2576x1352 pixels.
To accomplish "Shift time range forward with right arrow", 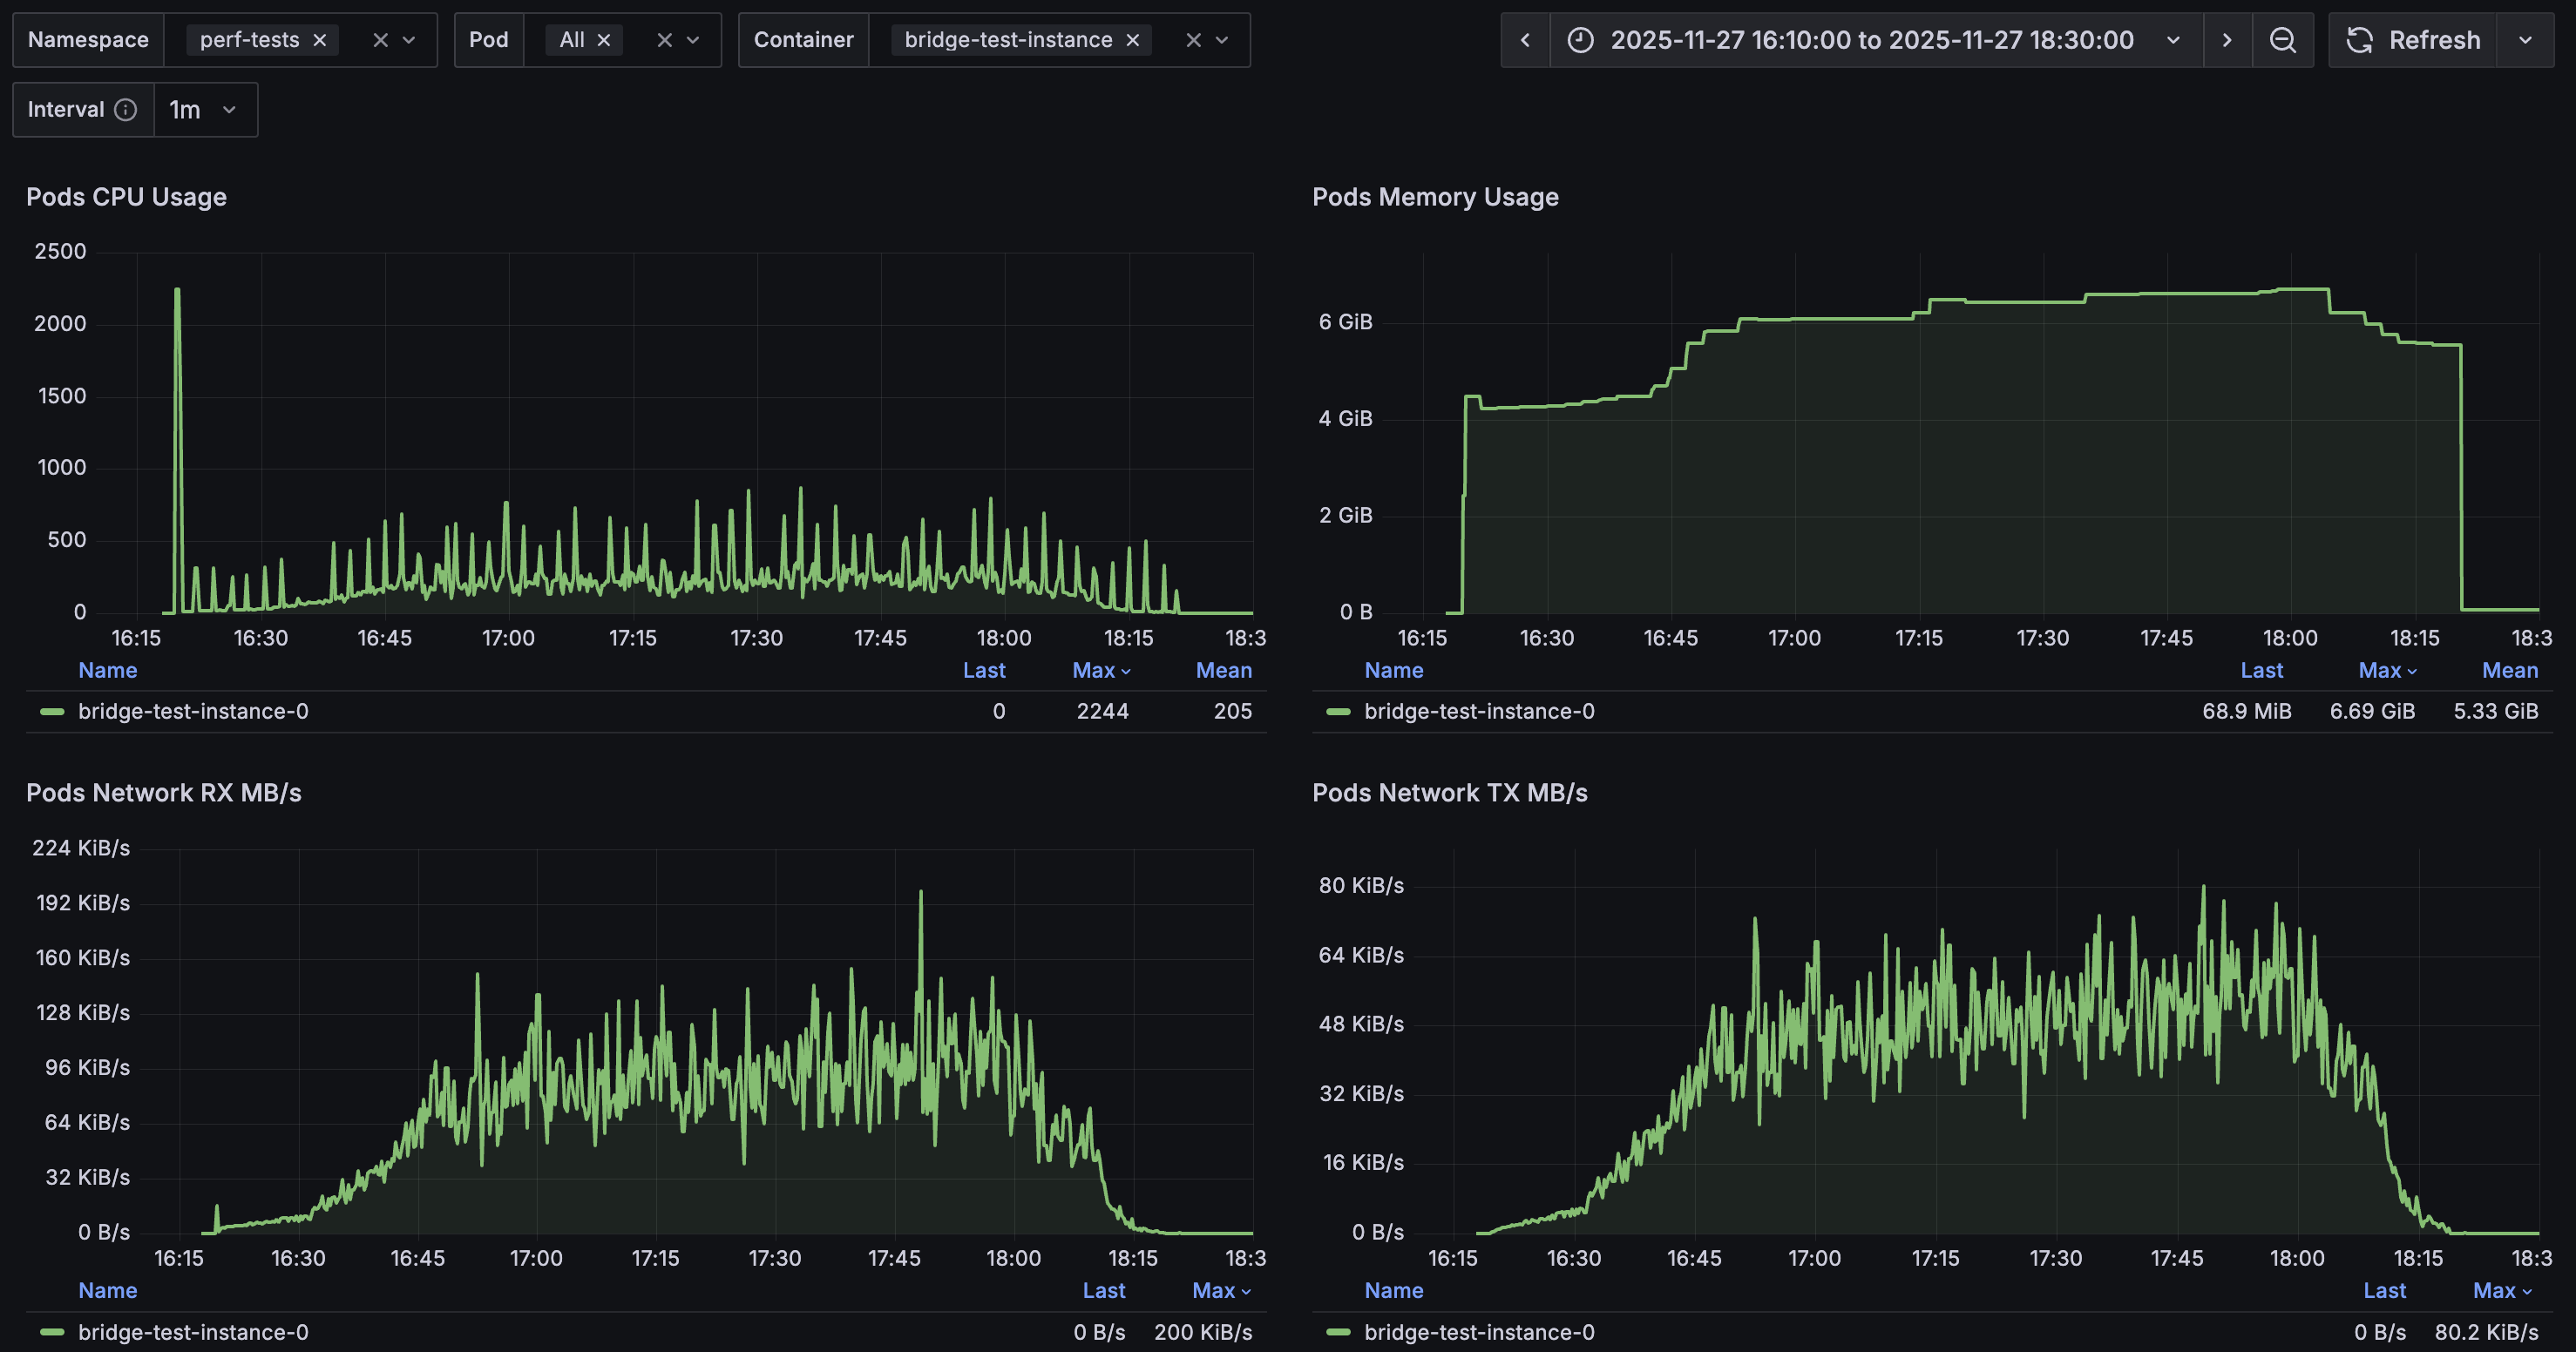I will [2227, 40].
